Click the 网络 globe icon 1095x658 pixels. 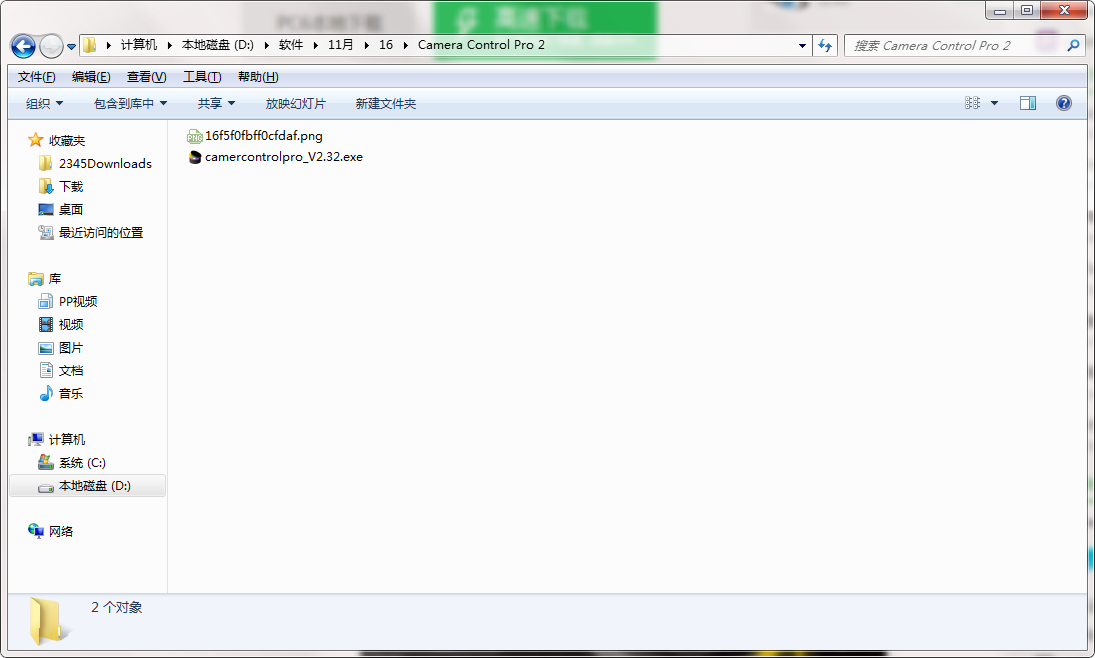point(36,531)
